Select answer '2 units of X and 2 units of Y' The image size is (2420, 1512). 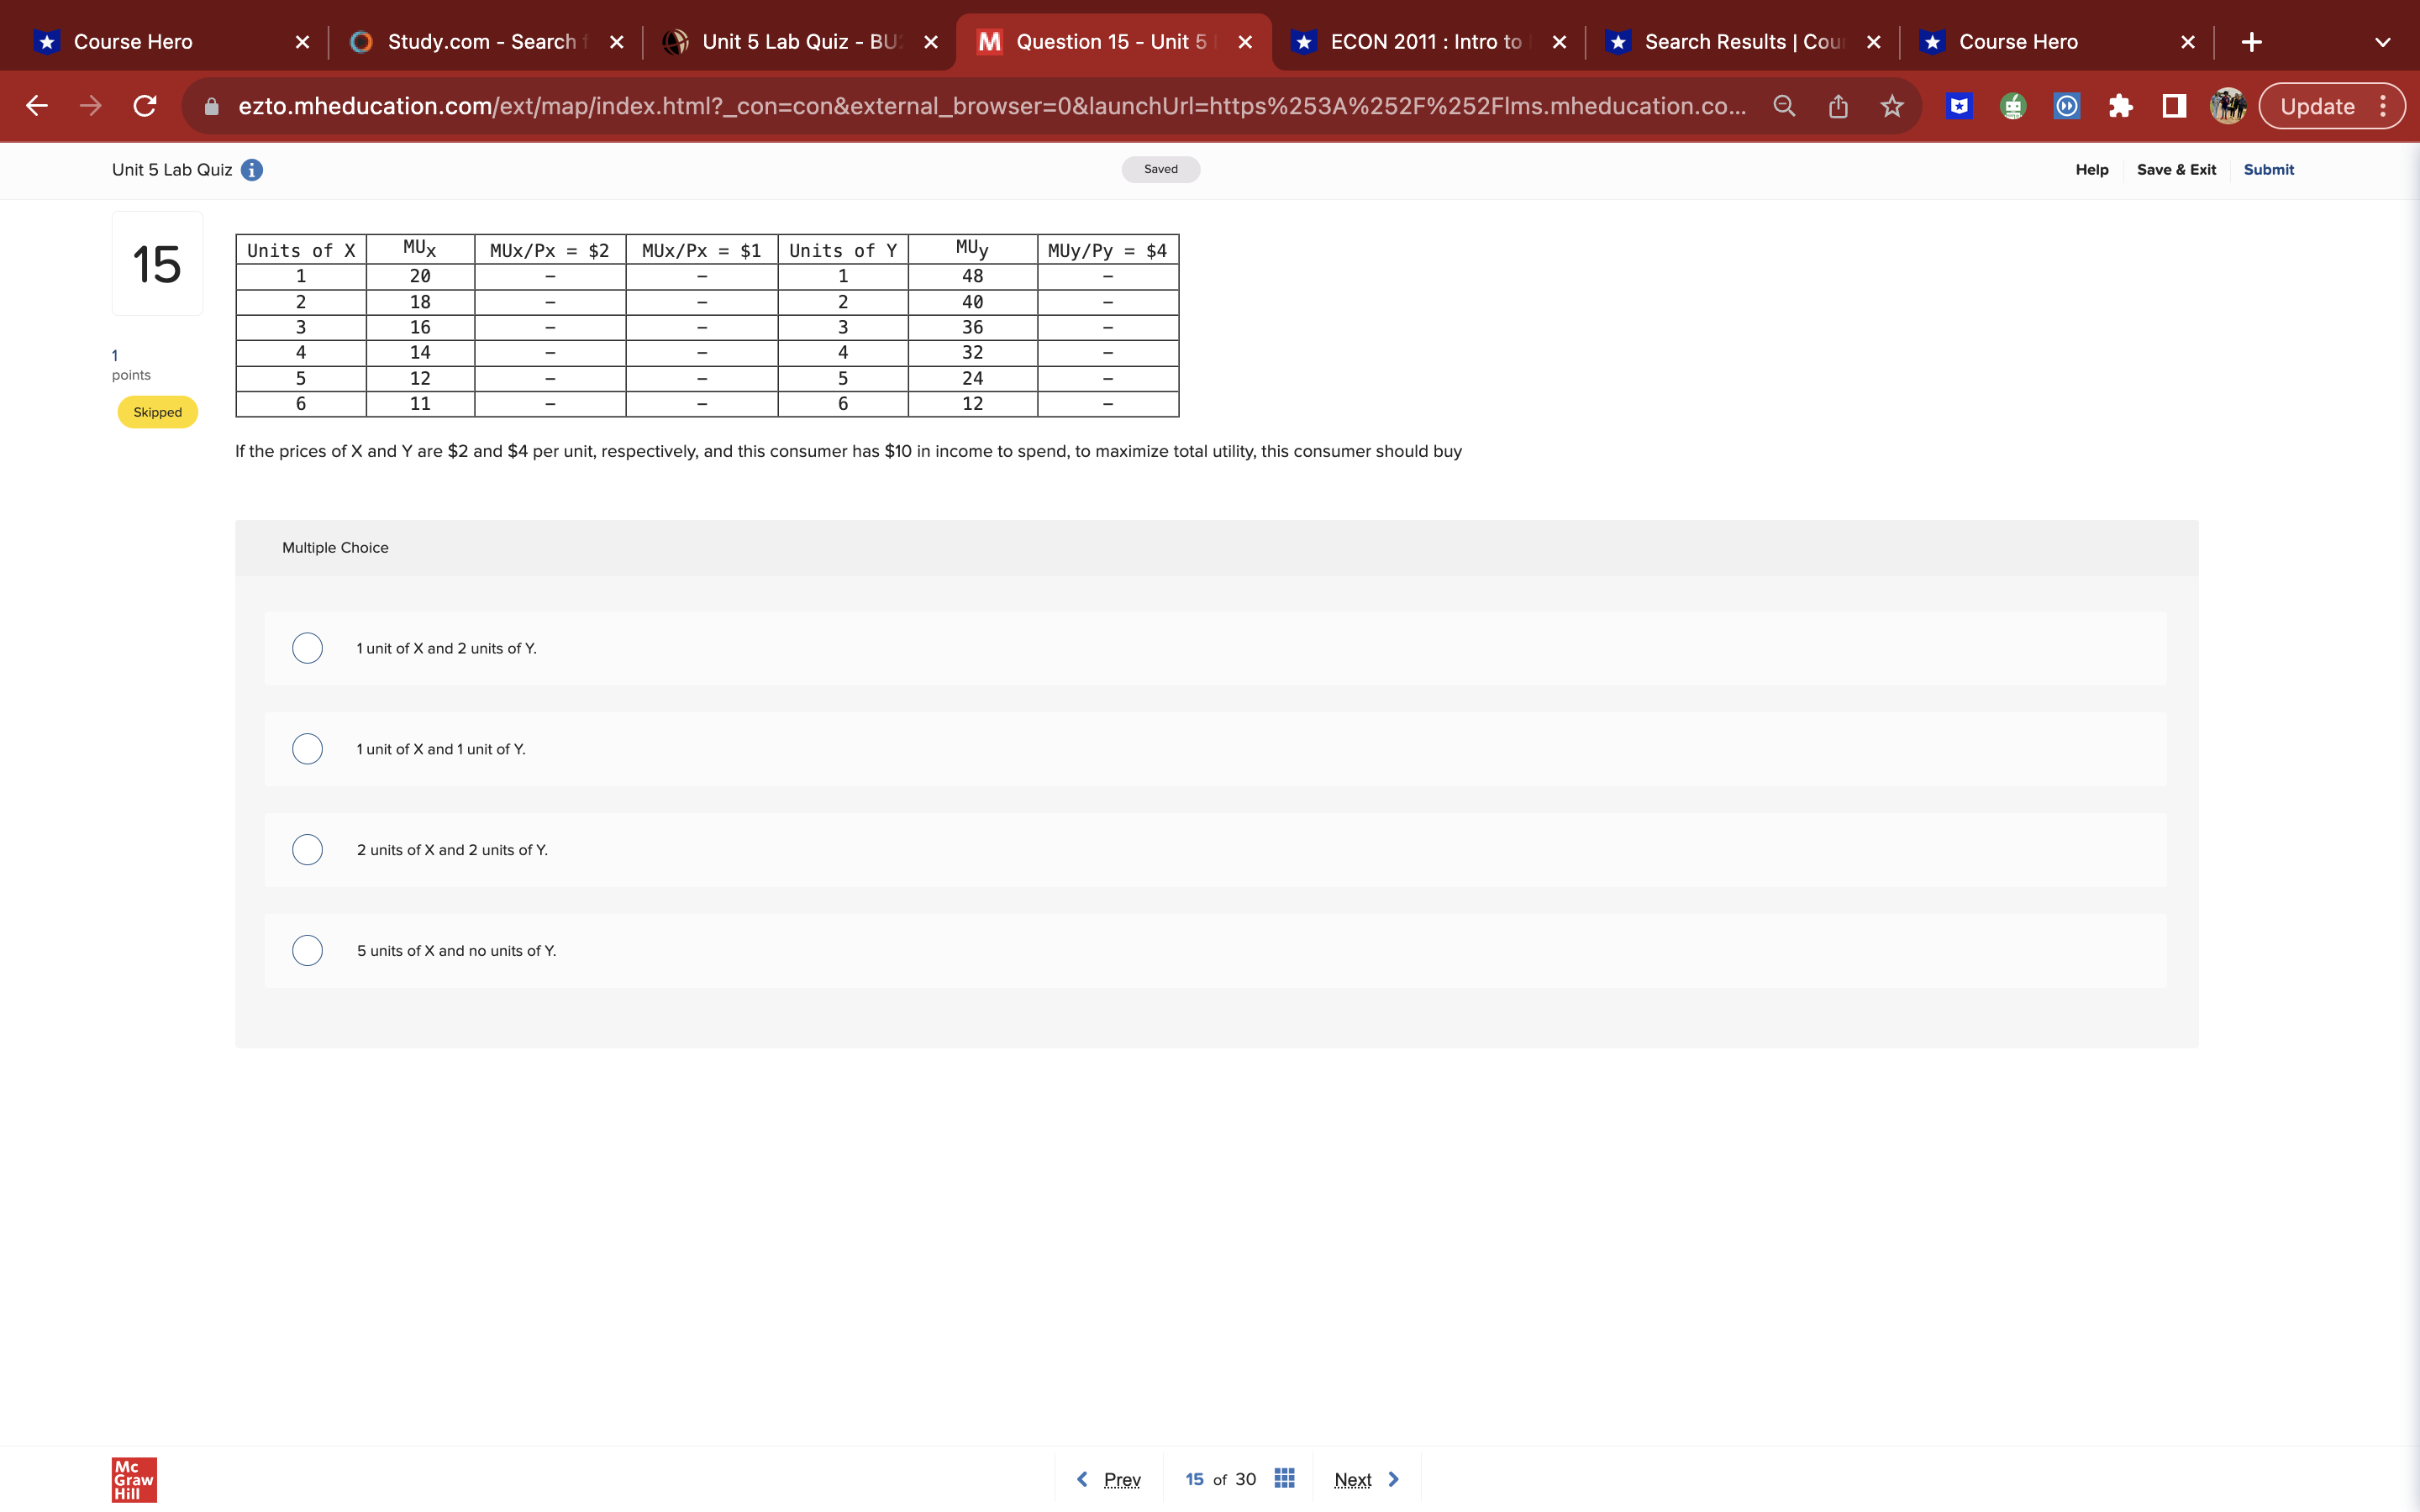coord(307,849)
